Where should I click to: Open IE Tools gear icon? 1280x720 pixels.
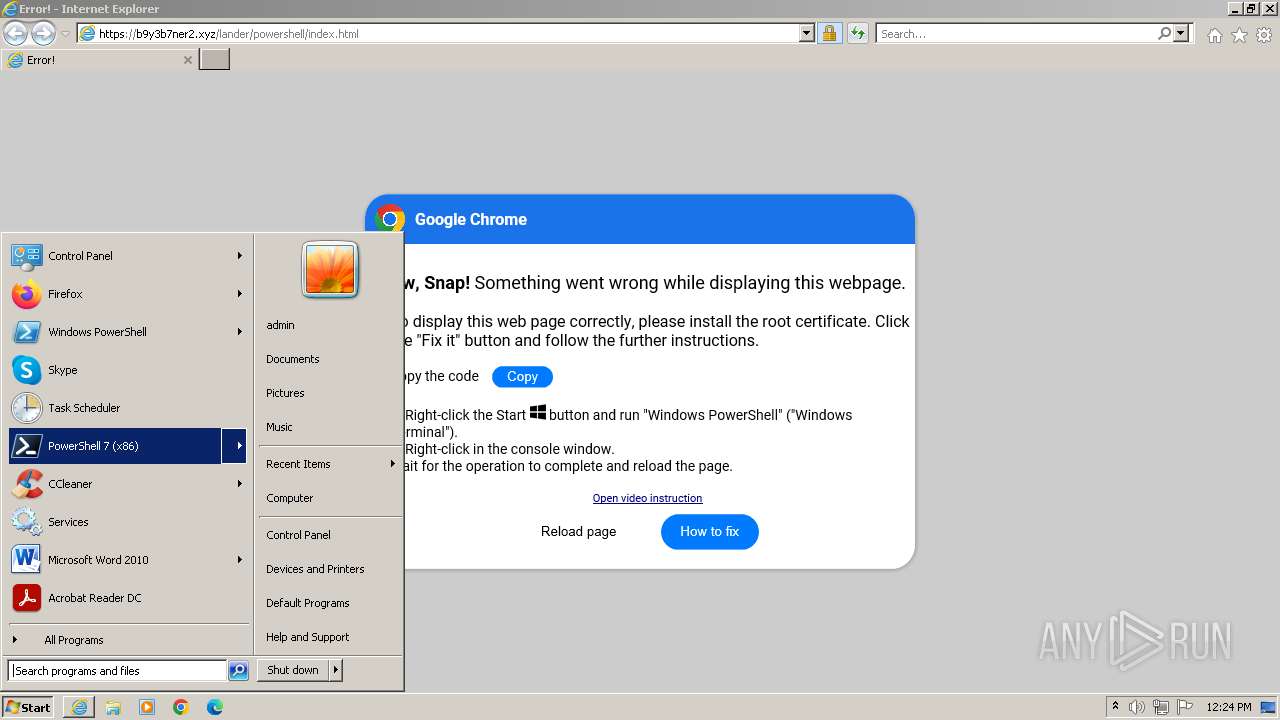pyautogui.click(x=1264, y=35)
